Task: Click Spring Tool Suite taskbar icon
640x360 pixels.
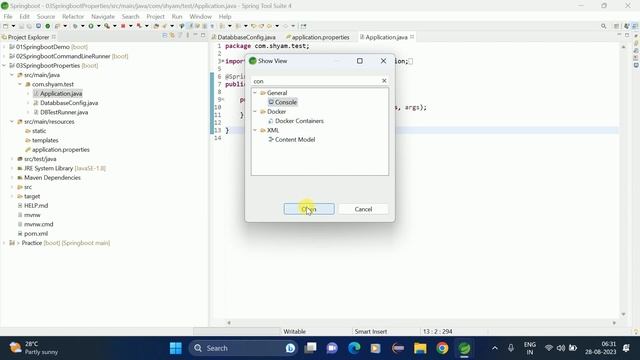Action: pyautogui.click(x=464, y=348)
